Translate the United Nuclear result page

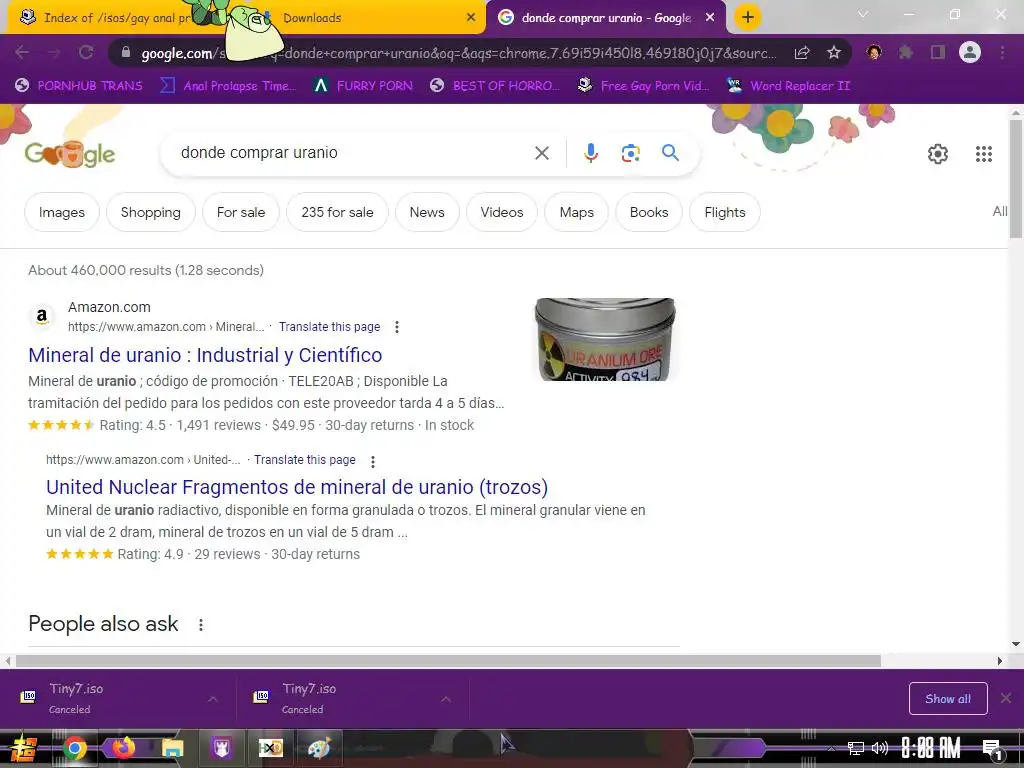click(305, 460)
